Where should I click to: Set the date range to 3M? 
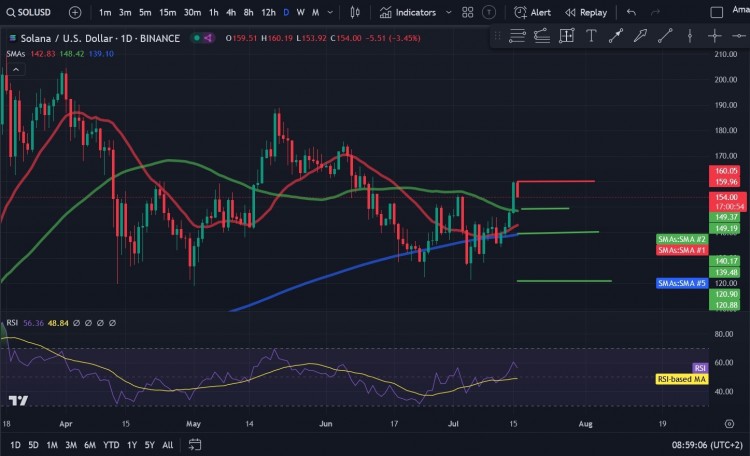click(71, 445)
